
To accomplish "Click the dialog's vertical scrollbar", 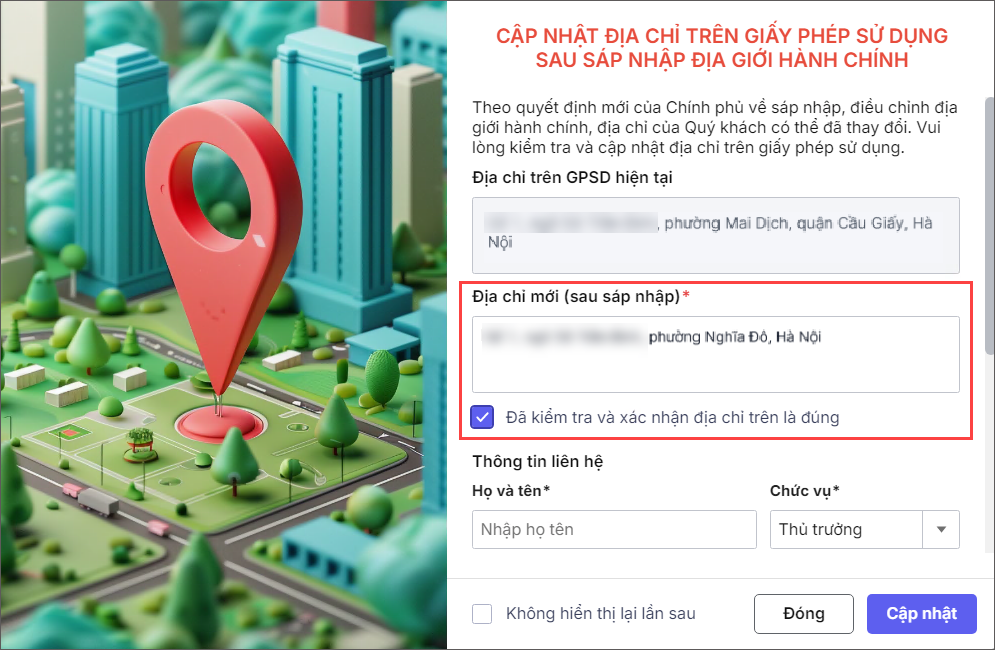I will (x=989, y=225).
